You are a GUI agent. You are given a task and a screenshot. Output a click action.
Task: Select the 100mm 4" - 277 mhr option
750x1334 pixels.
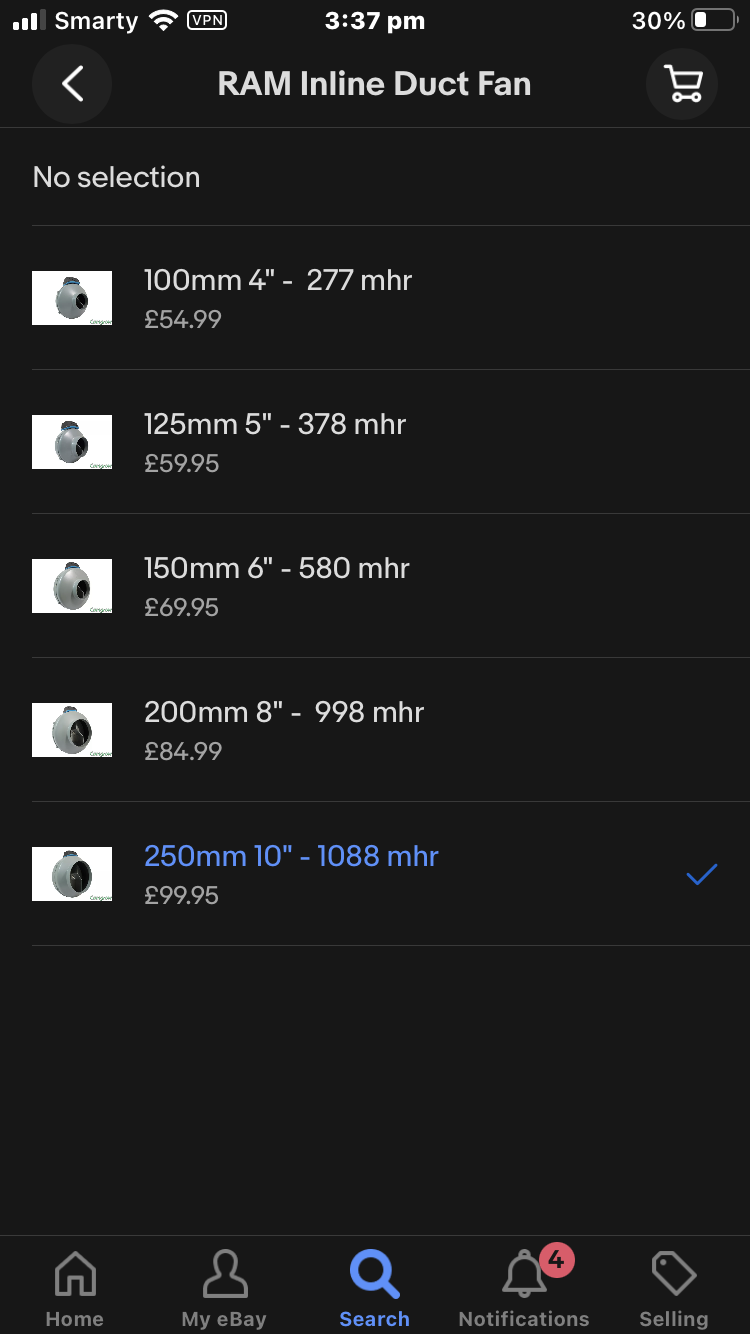coord(278,281)
